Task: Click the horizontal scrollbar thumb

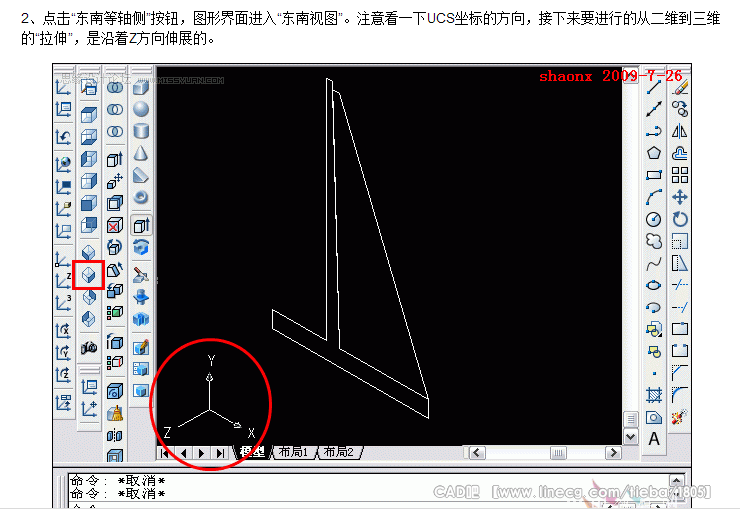Action: tap(558, 453)
